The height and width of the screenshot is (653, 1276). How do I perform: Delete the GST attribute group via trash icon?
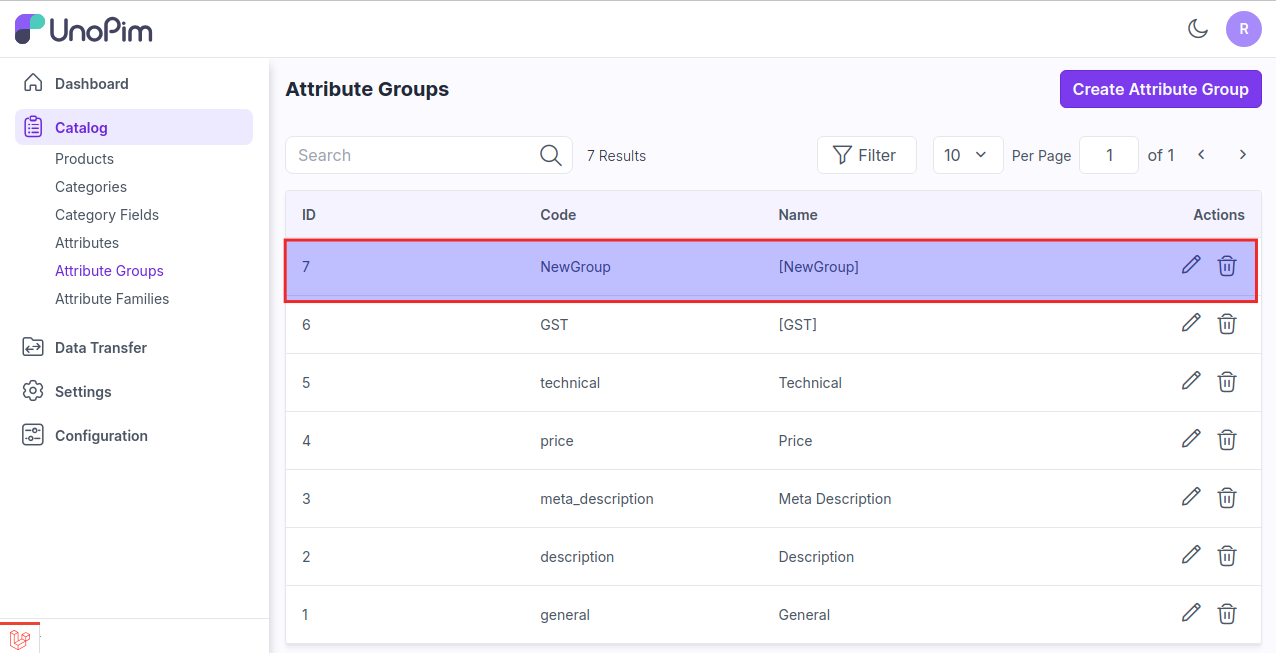pos(1227,323)
